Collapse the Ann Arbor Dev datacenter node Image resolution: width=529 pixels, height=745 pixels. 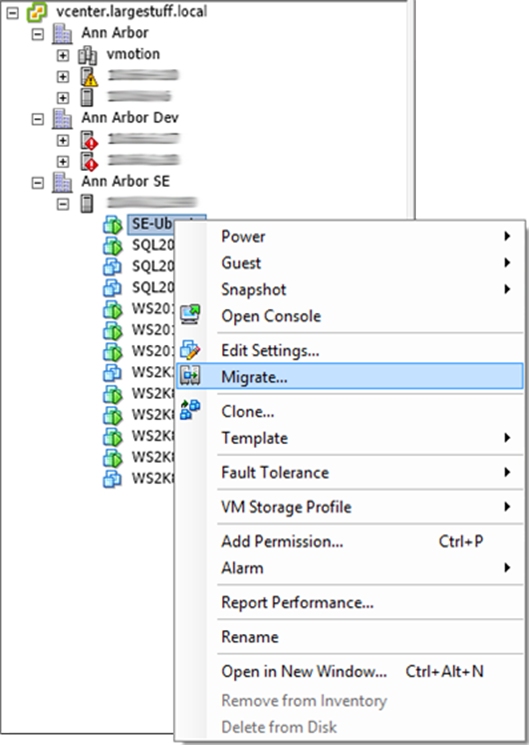38,119
